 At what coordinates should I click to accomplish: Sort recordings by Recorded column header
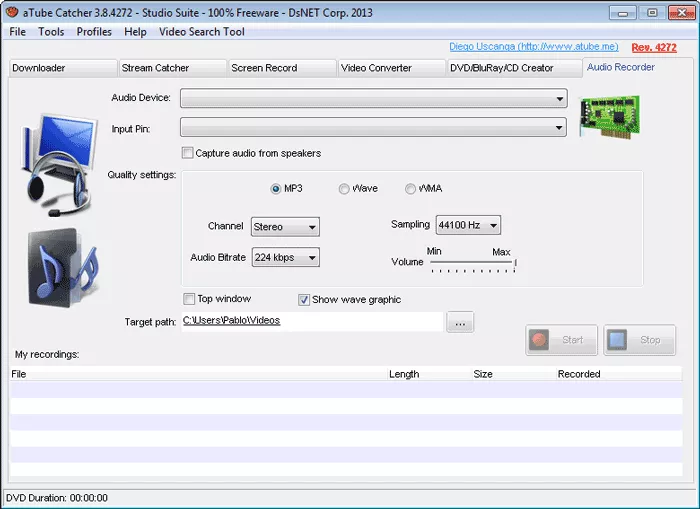pyautogui.click(x=619, y=374)
